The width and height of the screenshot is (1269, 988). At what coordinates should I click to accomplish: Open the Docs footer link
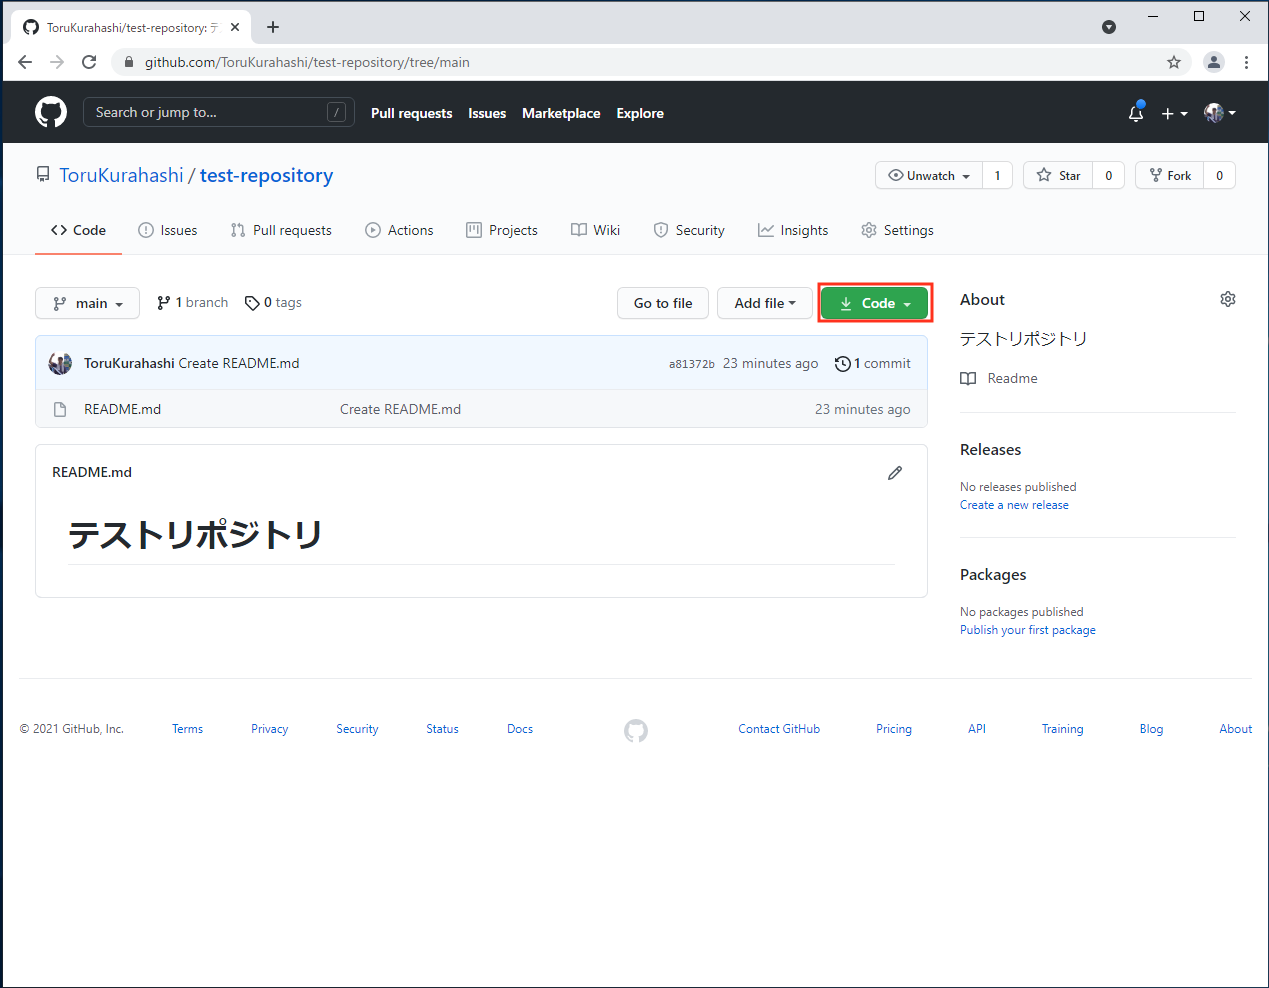[520, 729]
